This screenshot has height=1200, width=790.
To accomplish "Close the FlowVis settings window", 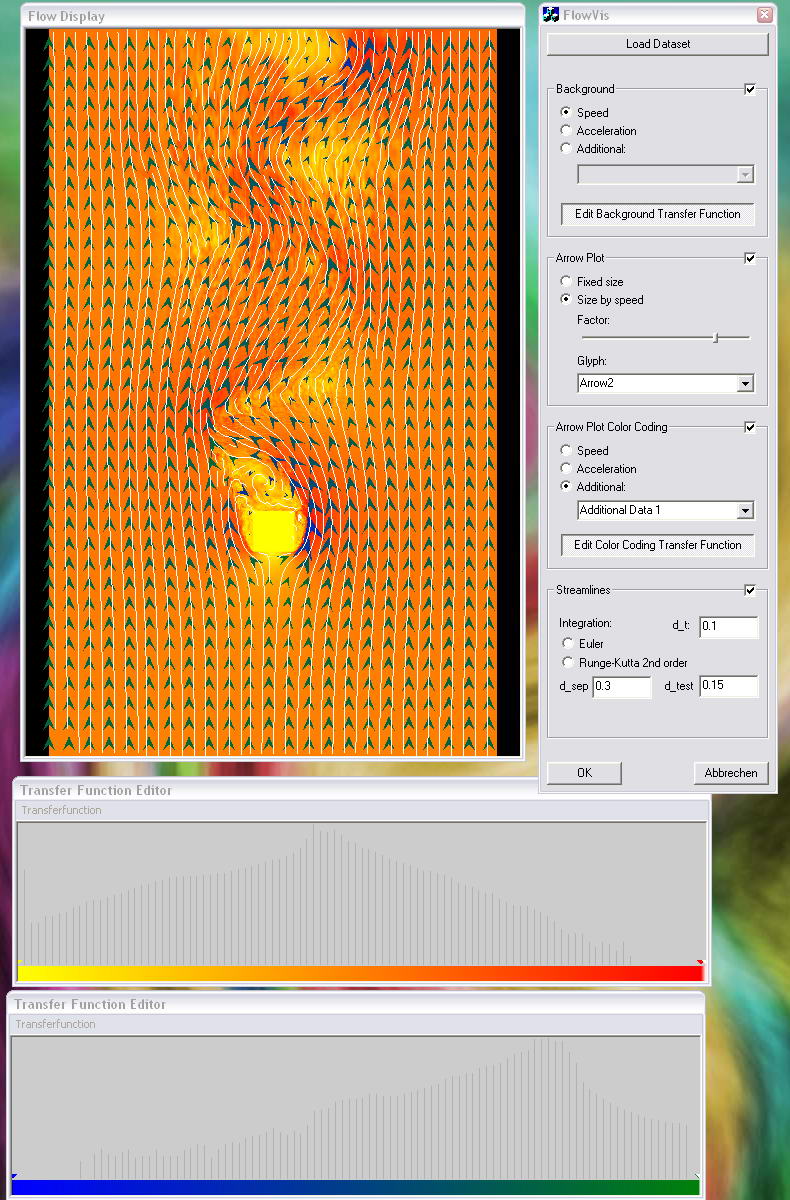I will 764,15.
